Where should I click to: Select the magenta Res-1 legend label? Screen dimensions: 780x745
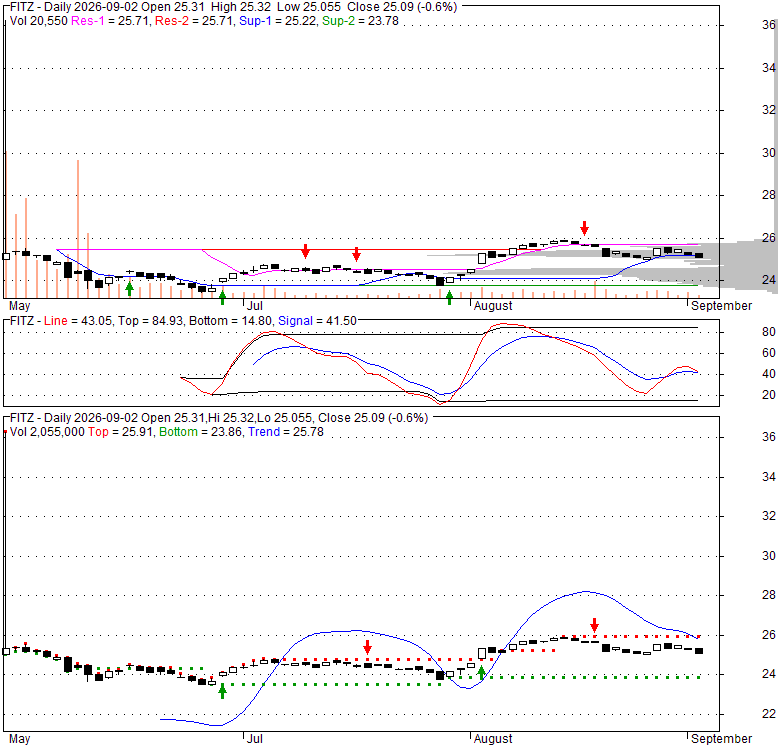tap(88, 21)
